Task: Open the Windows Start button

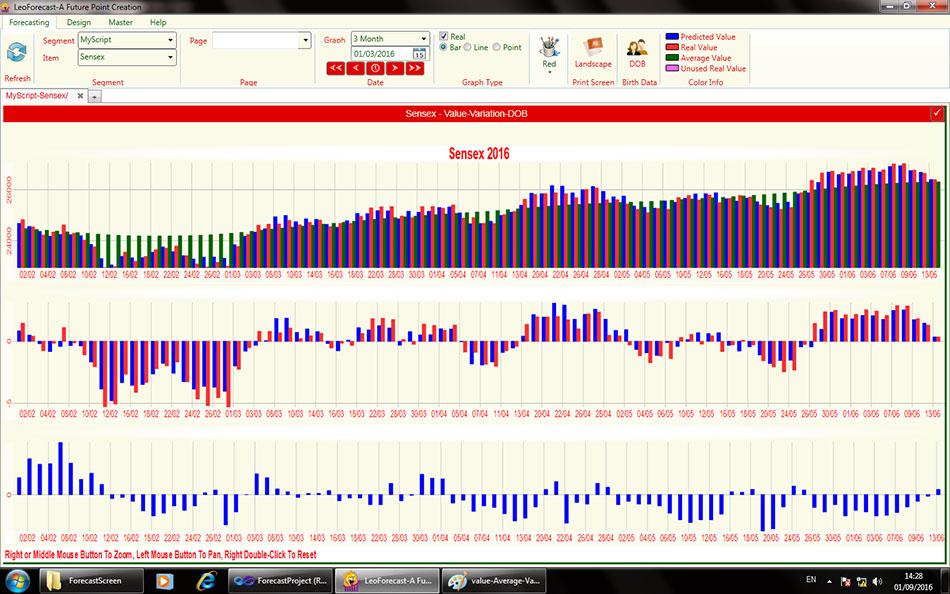Action: 16,581
